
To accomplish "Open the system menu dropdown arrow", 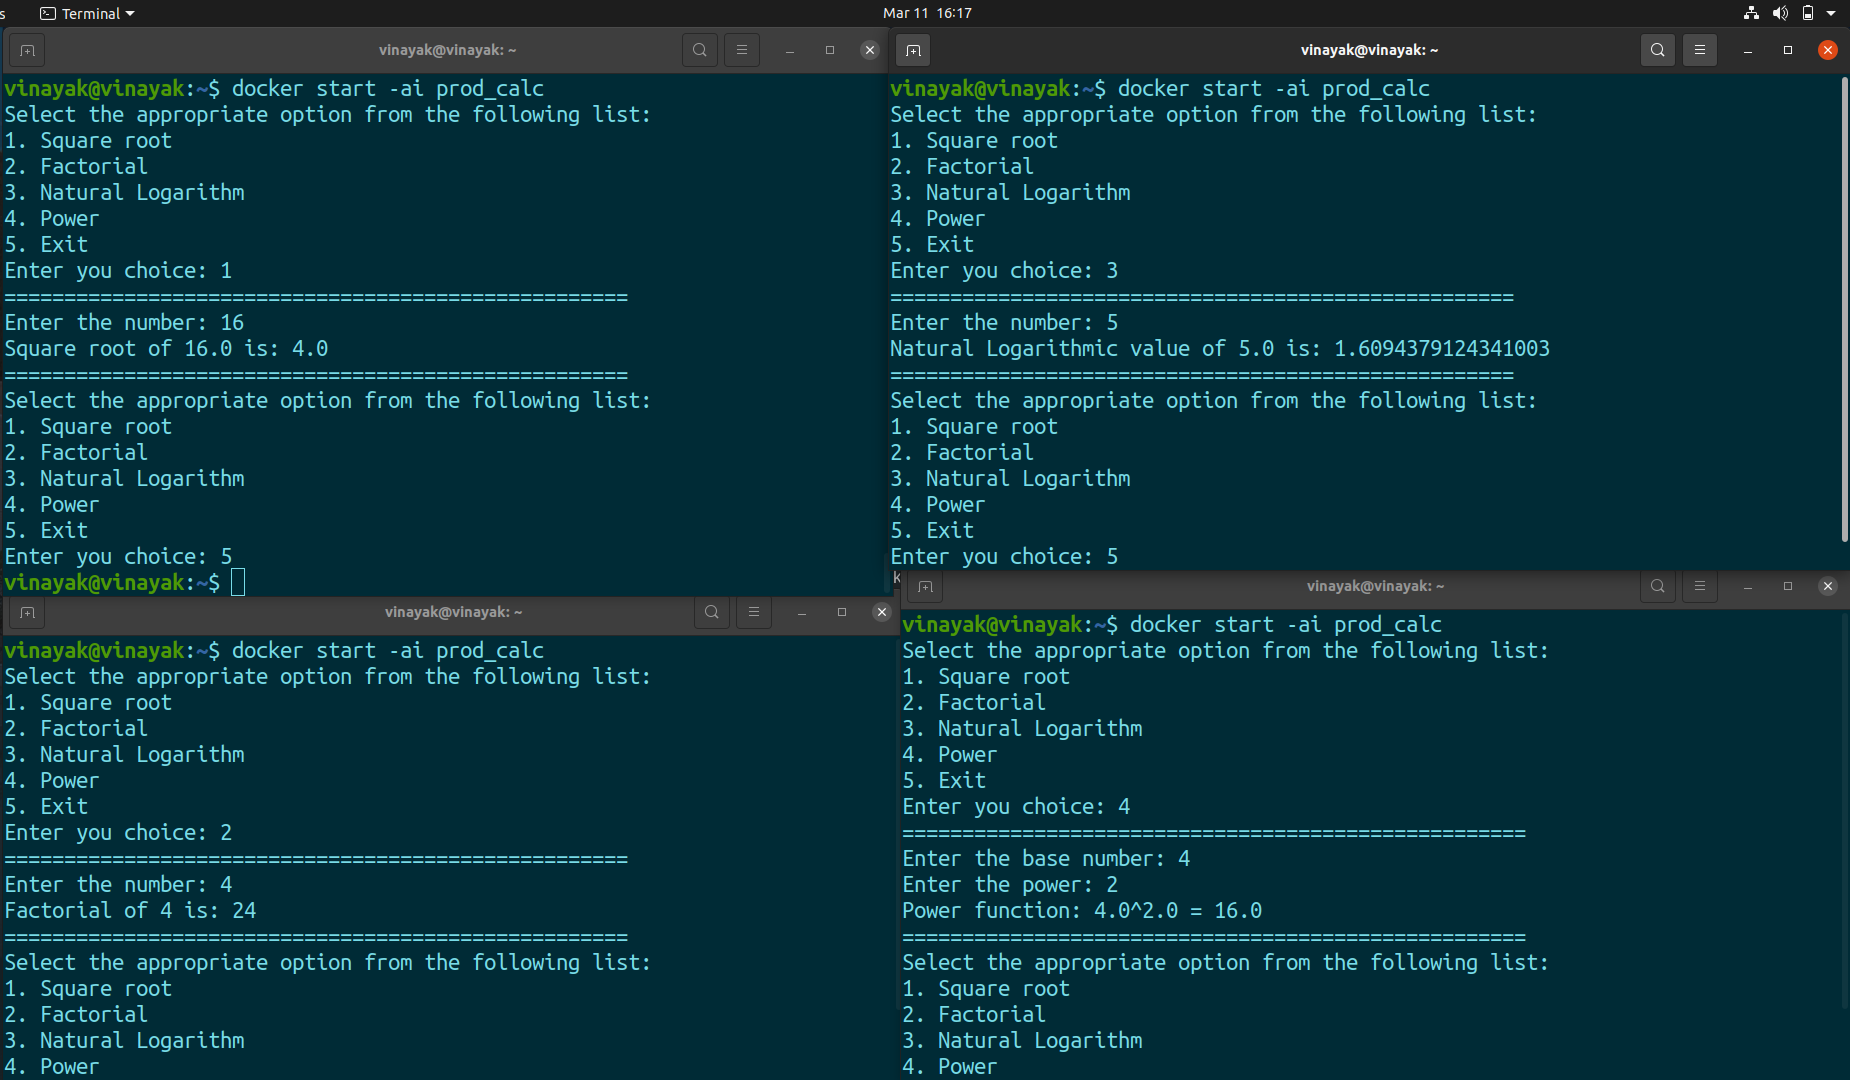I will [x=1831, y=13].
